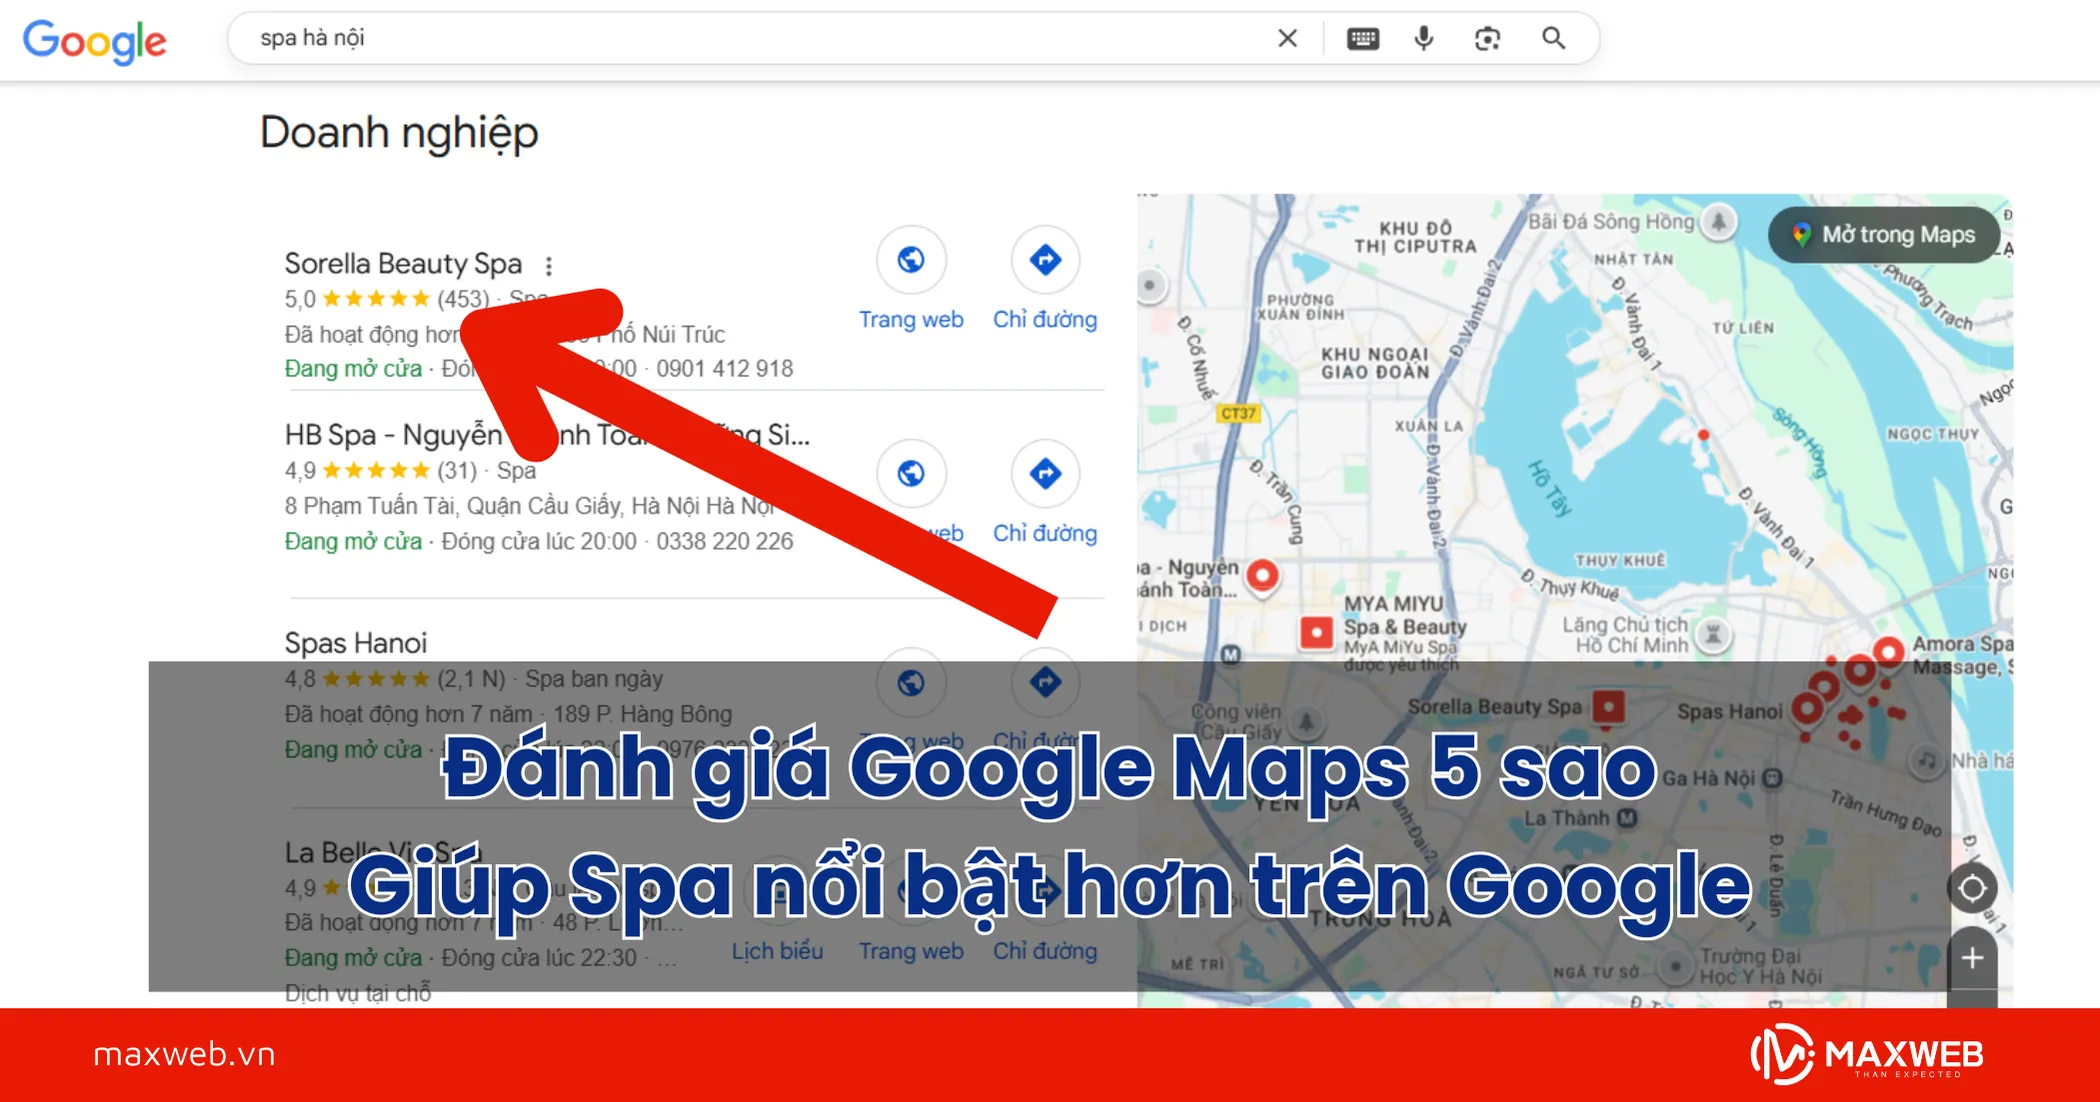Open Google Lens image search

(x=1487, y=38)
